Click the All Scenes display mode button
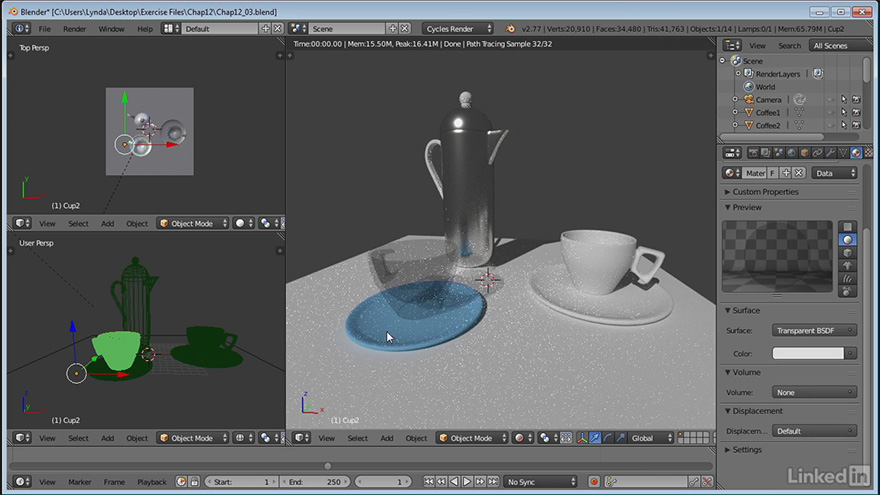The height and width of the screenshot is (495, 880). (x=839, y=45)
